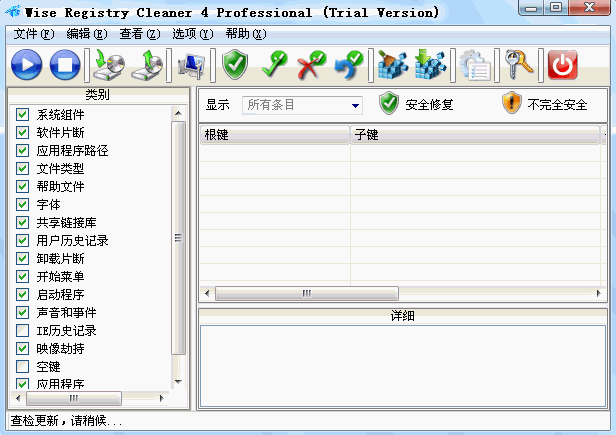Click the red X uncheck-all icon

(312, 65)
